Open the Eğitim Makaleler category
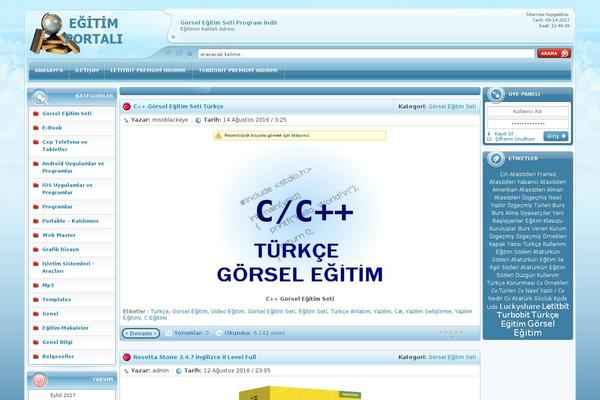The width and height of the screenshot is (600, 400). click(65, 328)
